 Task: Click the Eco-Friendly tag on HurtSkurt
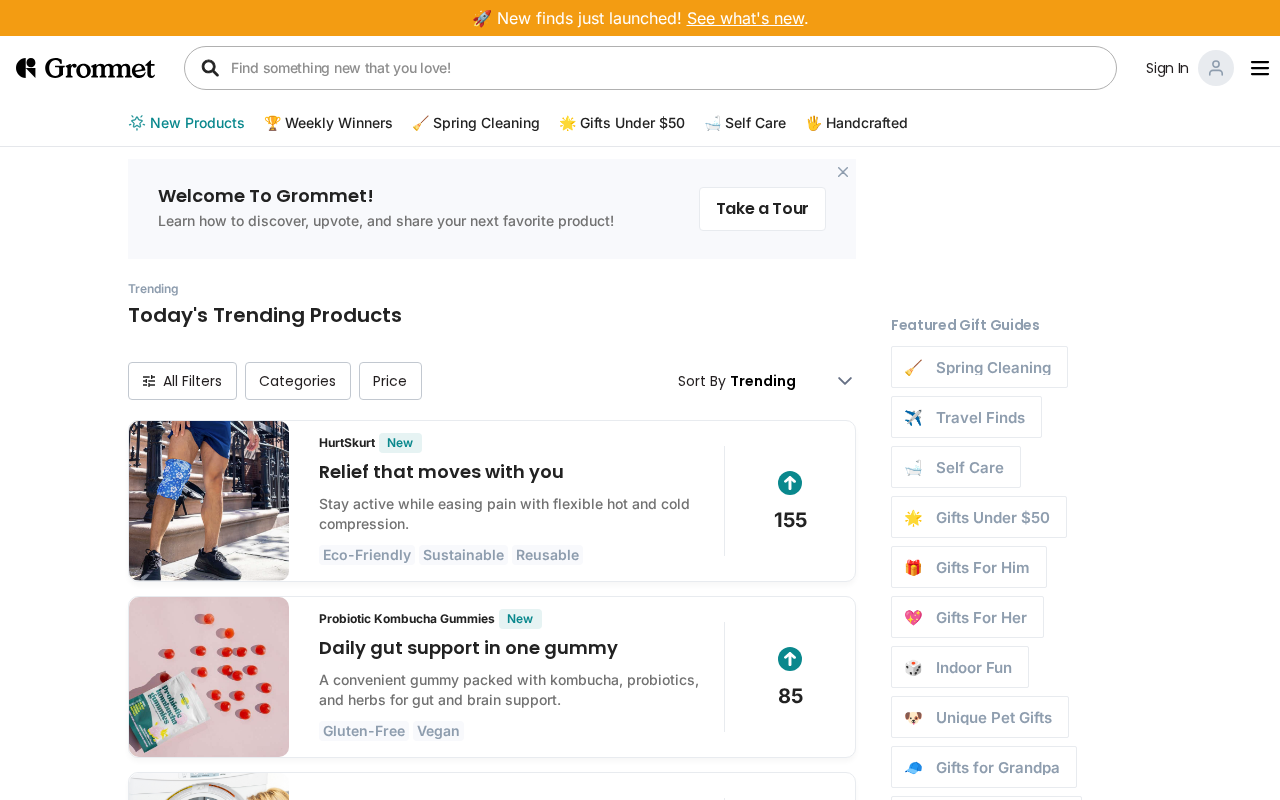[x=367, y=555]
